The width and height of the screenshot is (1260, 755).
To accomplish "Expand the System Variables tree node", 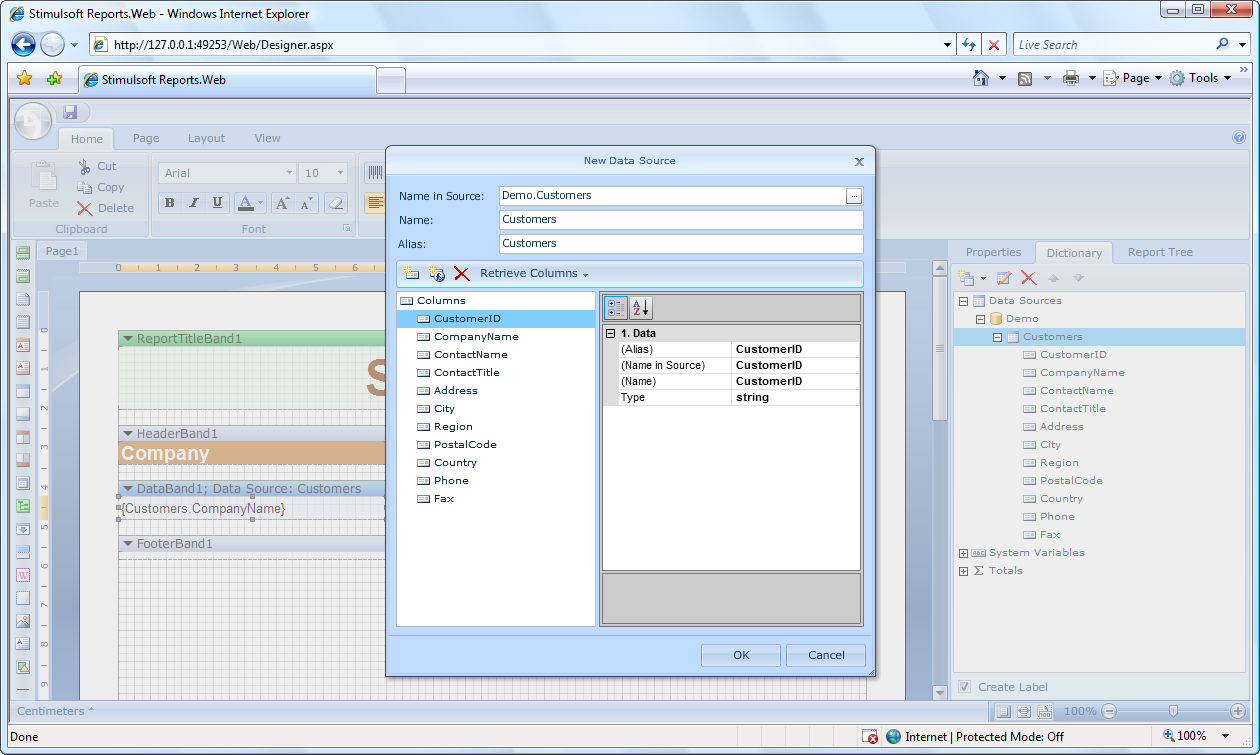I will coord(963,553).
